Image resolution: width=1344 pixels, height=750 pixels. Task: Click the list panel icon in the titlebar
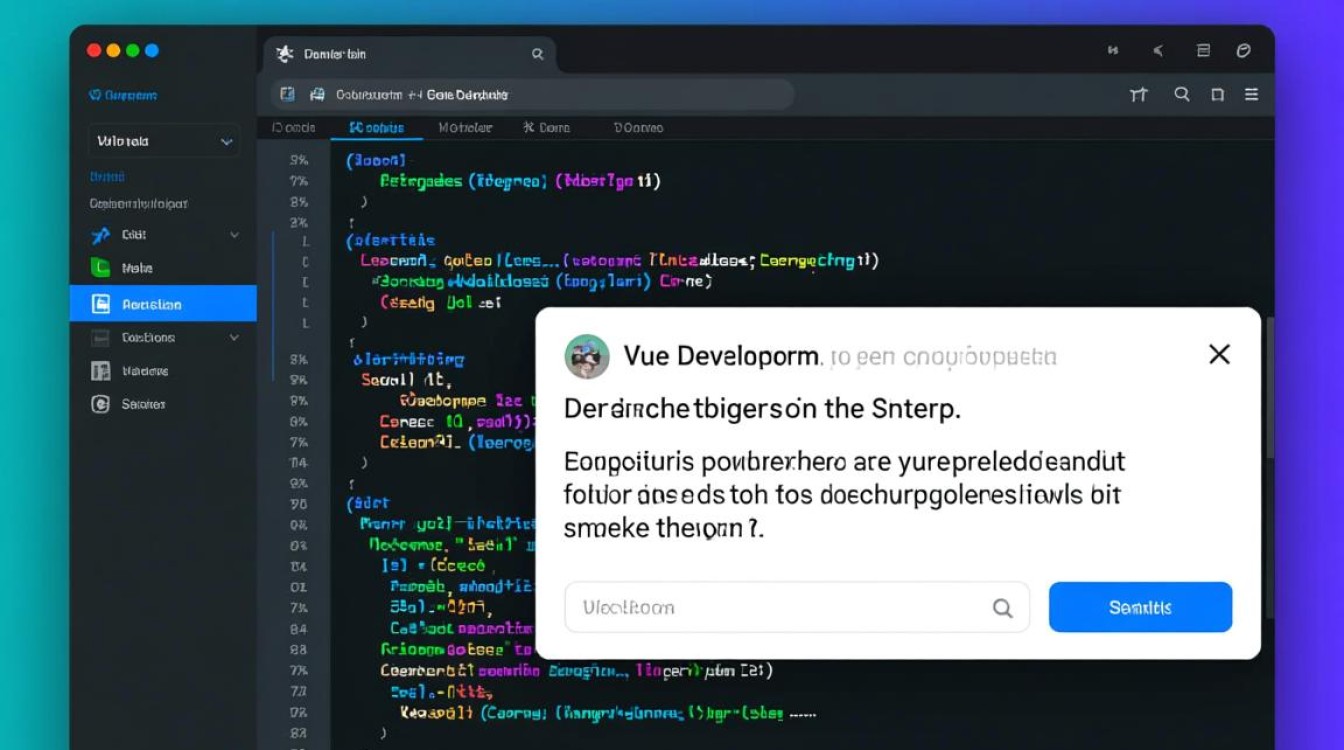(x=1201, y=50)
